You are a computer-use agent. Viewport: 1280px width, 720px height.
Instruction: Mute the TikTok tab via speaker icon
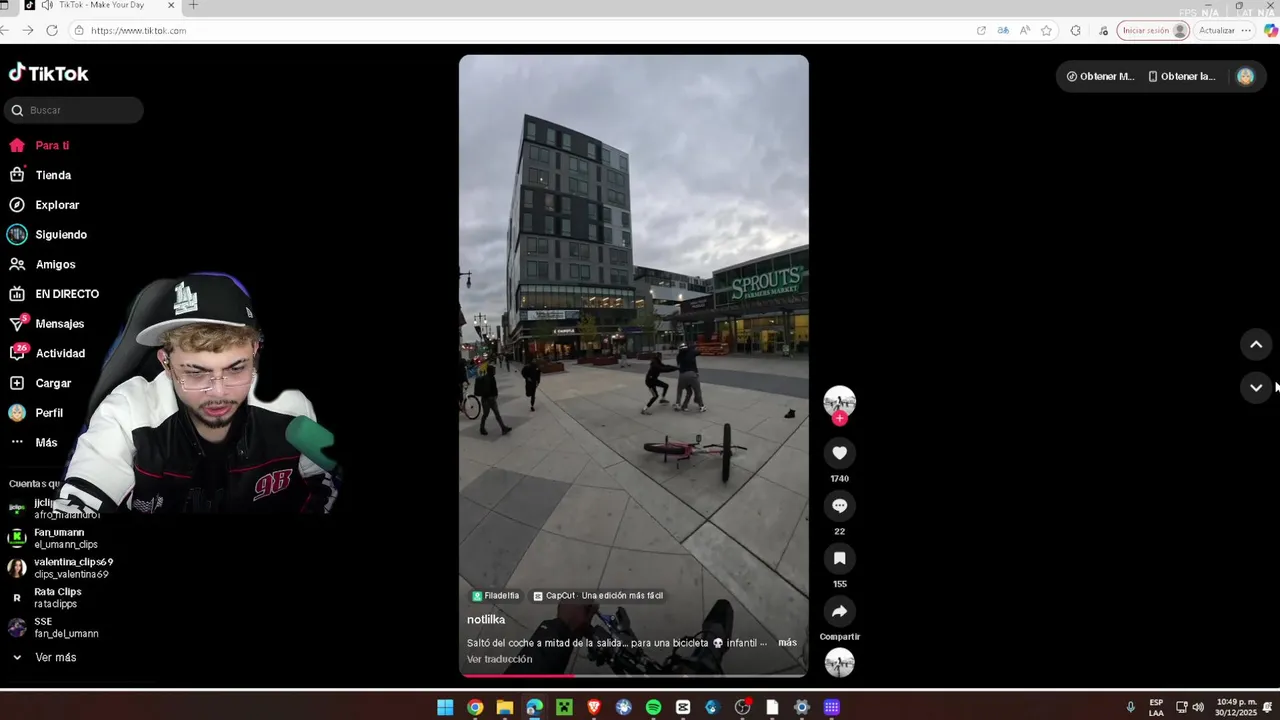(47, 5)
